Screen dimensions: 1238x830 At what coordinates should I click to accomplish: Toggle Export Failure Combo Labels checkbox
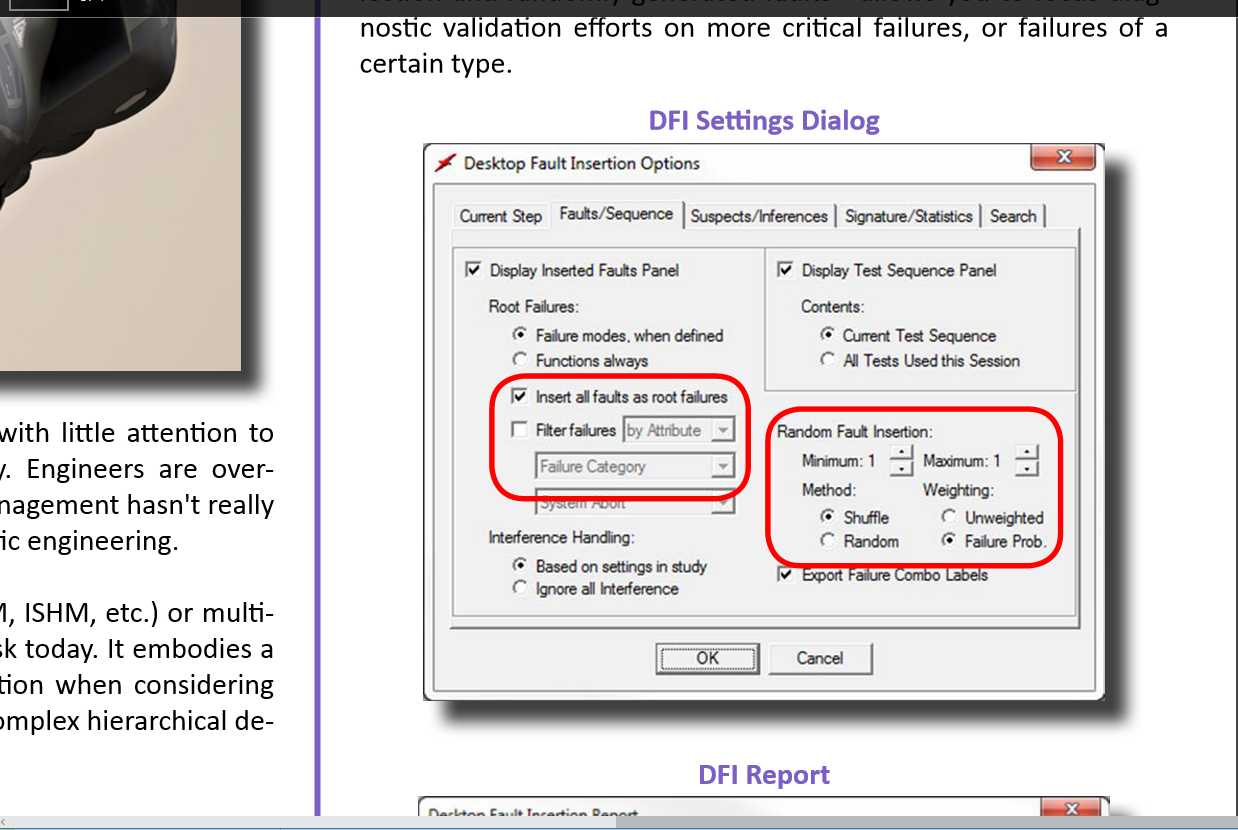(x=785, y=575)
